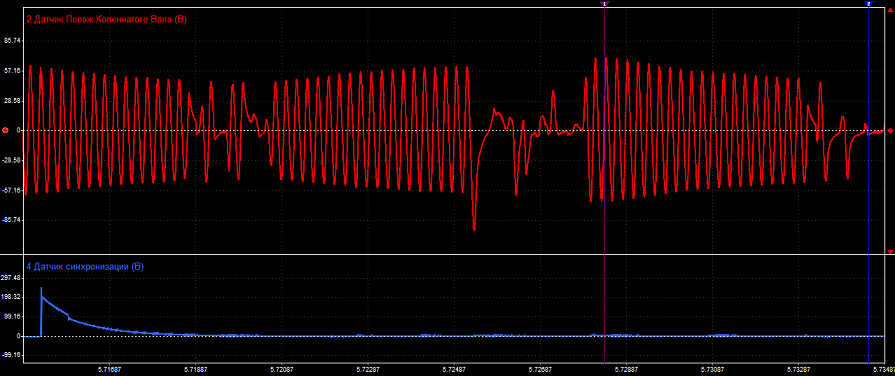Click the blue sync pulse spike peak
The height and width of the screenshot is (376, 895).
coord(41,289)
